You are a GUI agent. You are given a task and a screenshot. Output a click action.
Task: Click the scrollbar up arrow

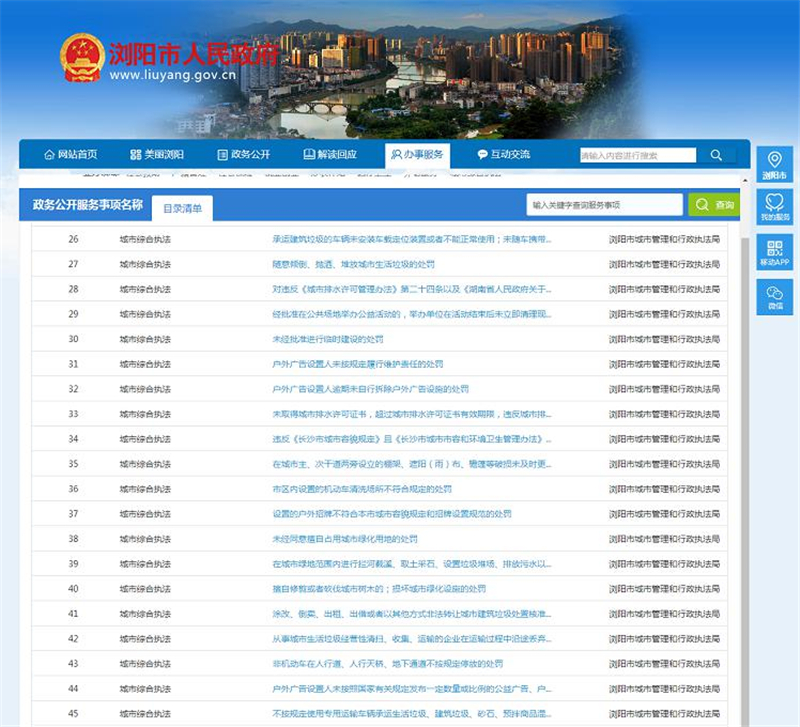click(744, 180)
